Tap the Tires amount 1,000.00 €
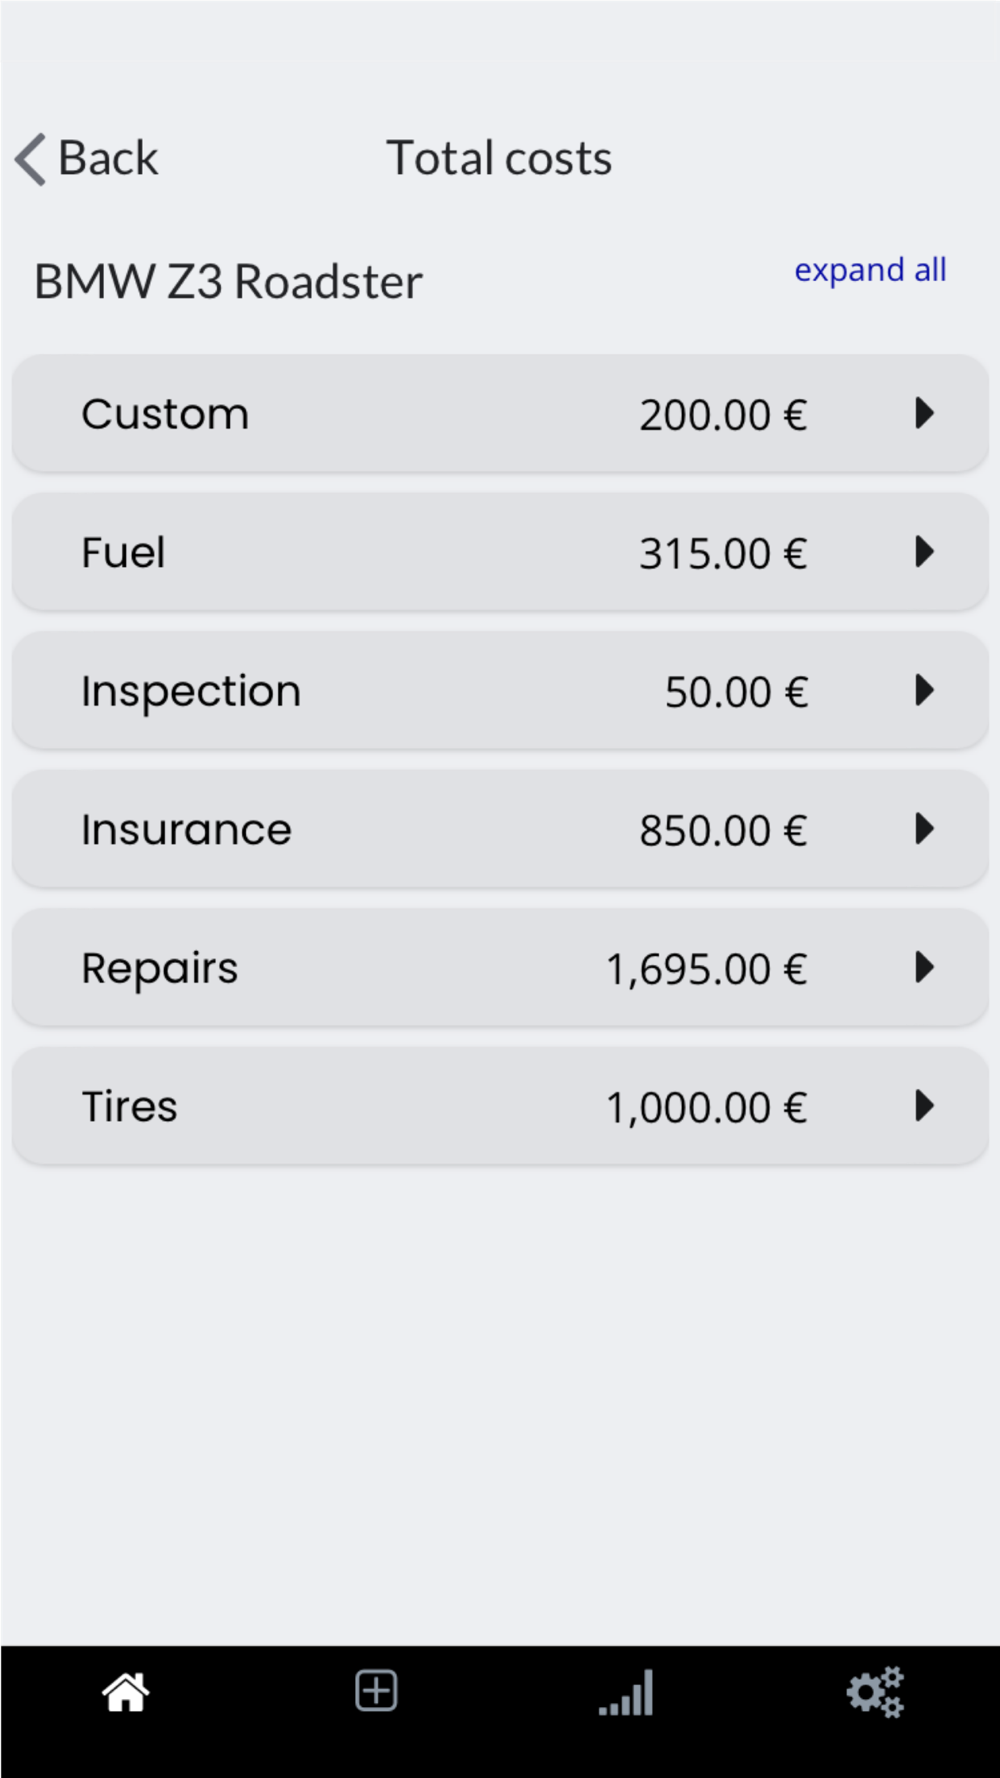This screenshot has width=1000, height=1778. click(707, 1108)
